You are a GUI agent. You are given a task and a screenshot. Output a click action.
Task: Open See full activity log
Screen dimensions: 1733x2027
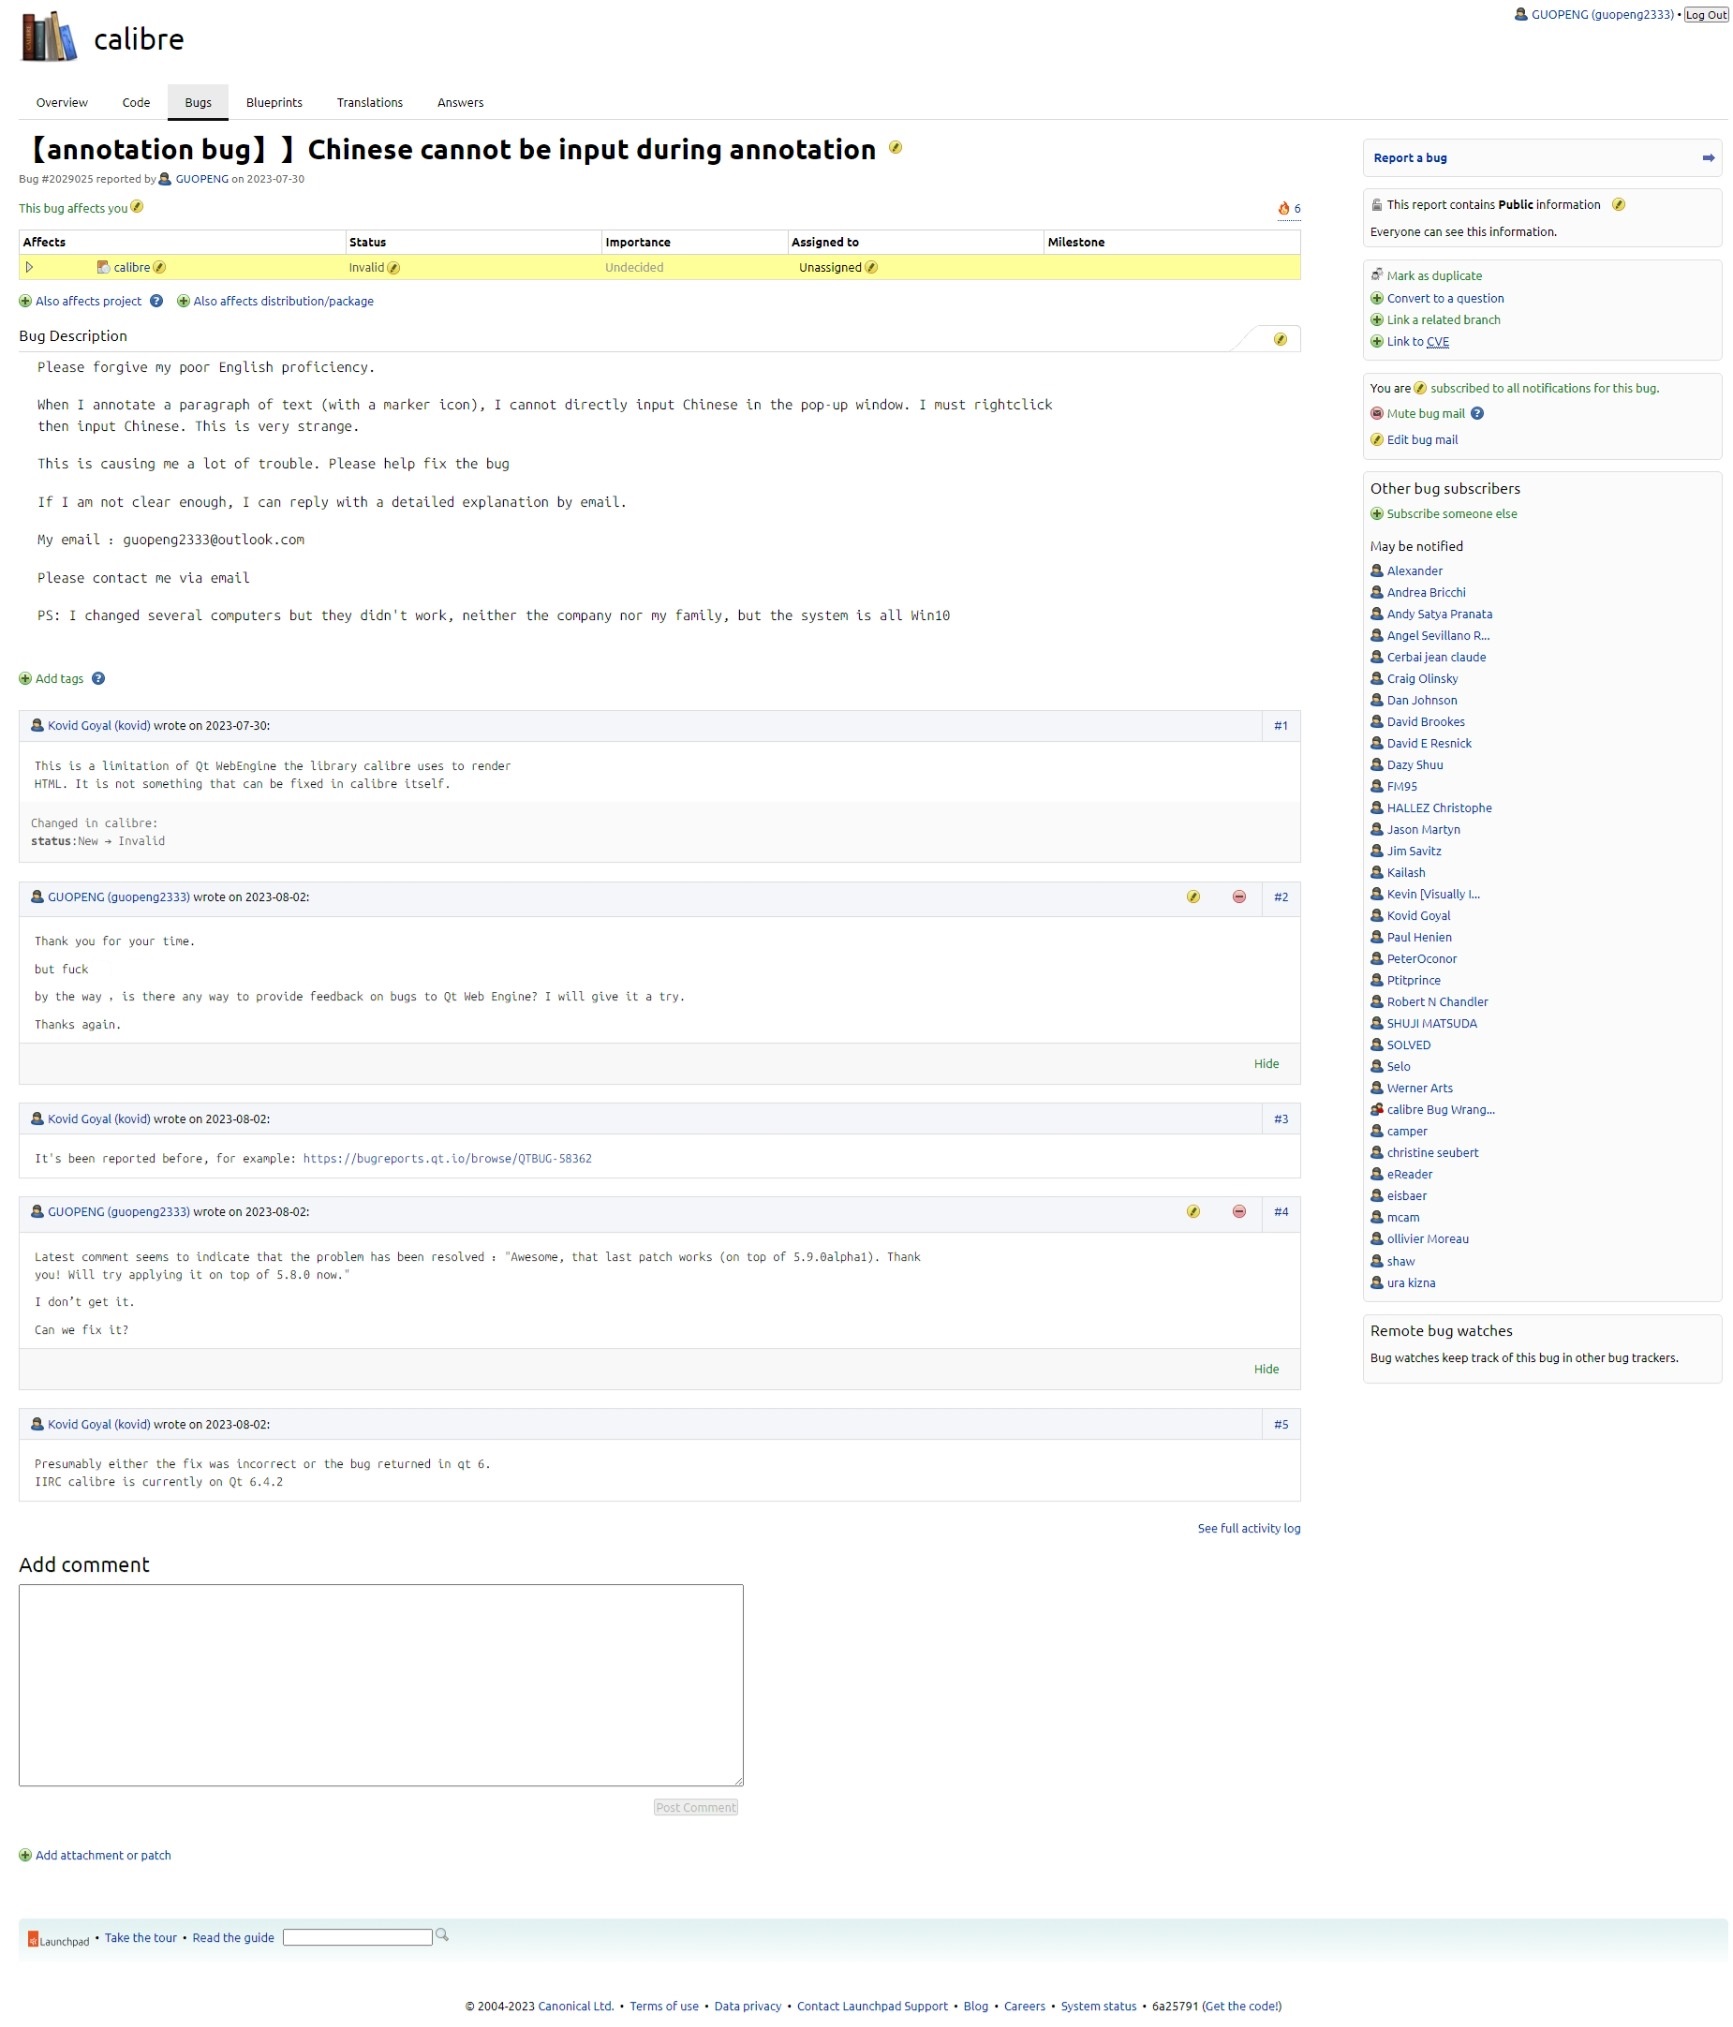tap(1249, 1529)
